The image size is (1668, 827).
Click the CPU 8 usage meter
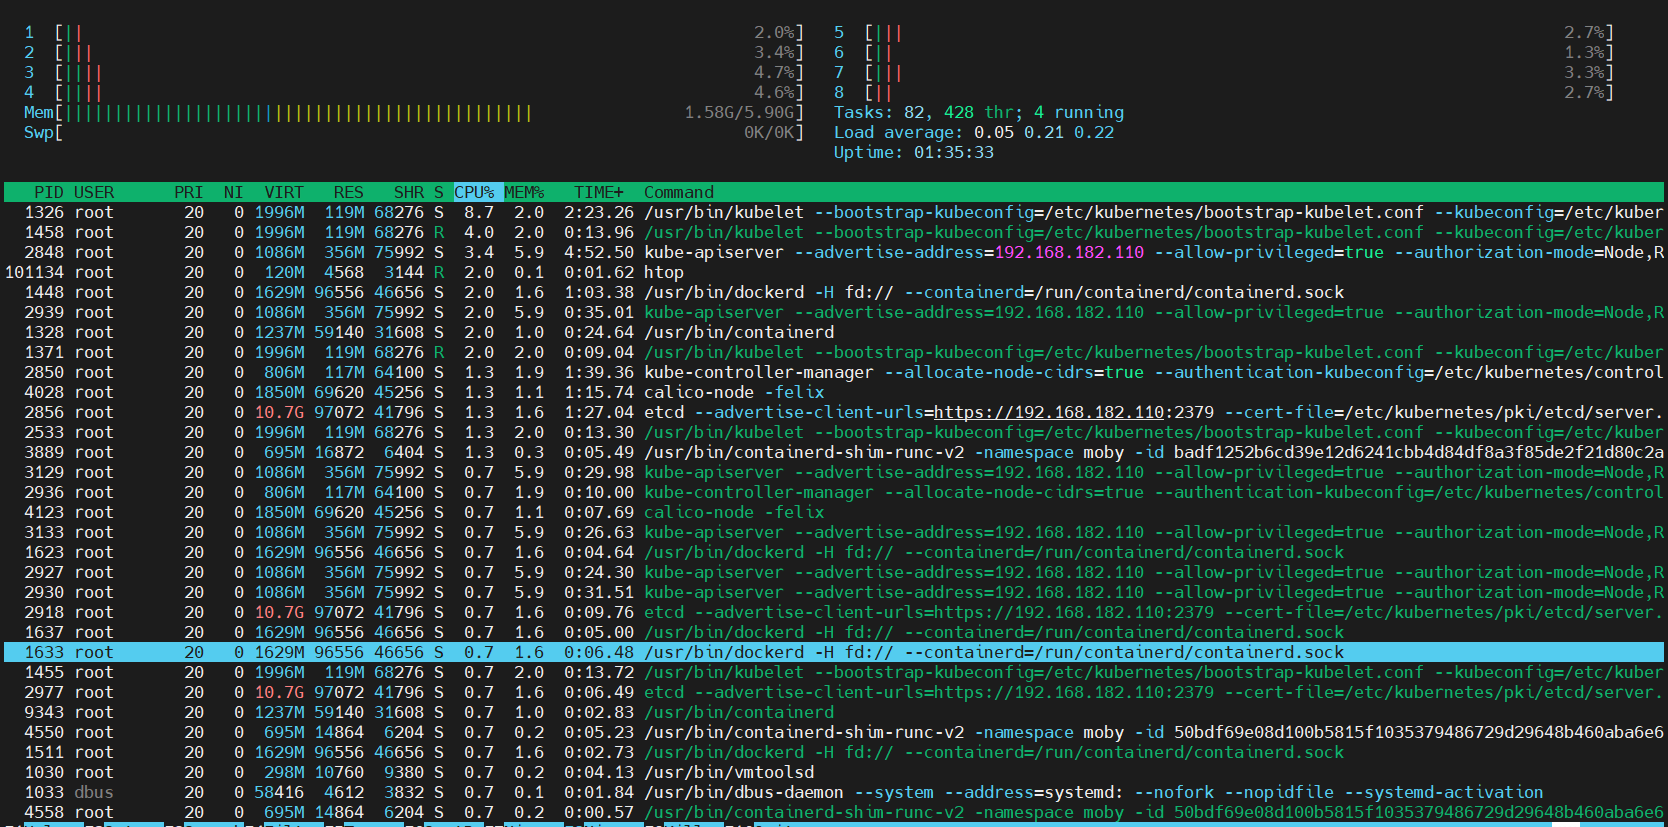[x=1224, y=92]
